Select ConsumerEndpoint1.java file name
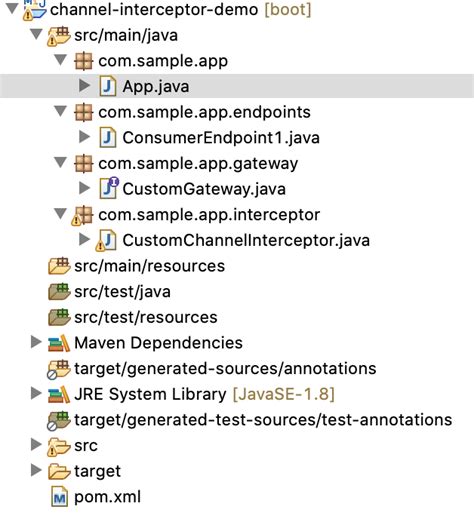The height and width of the screenshot is (531, 474). pos(221,138)
